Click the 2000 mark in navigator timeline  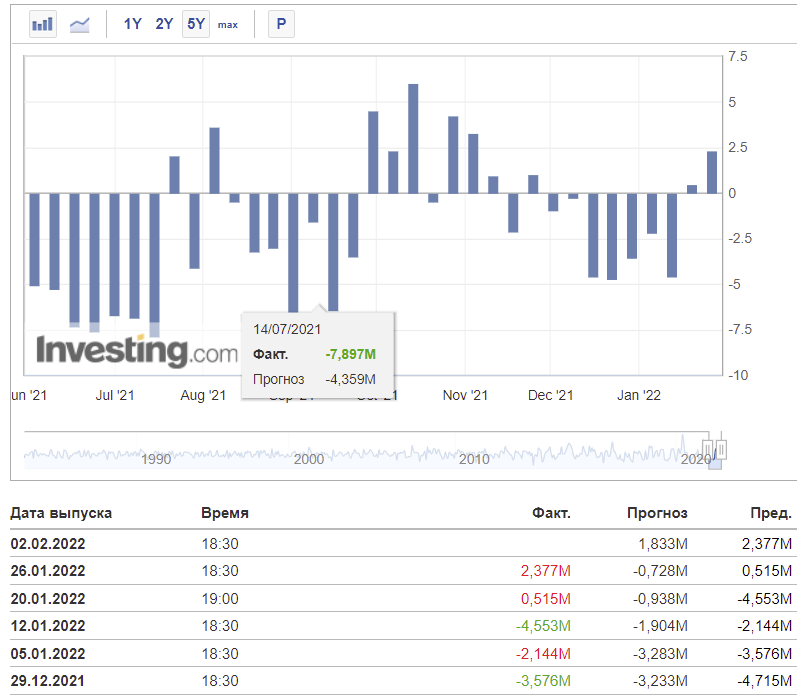309,459
